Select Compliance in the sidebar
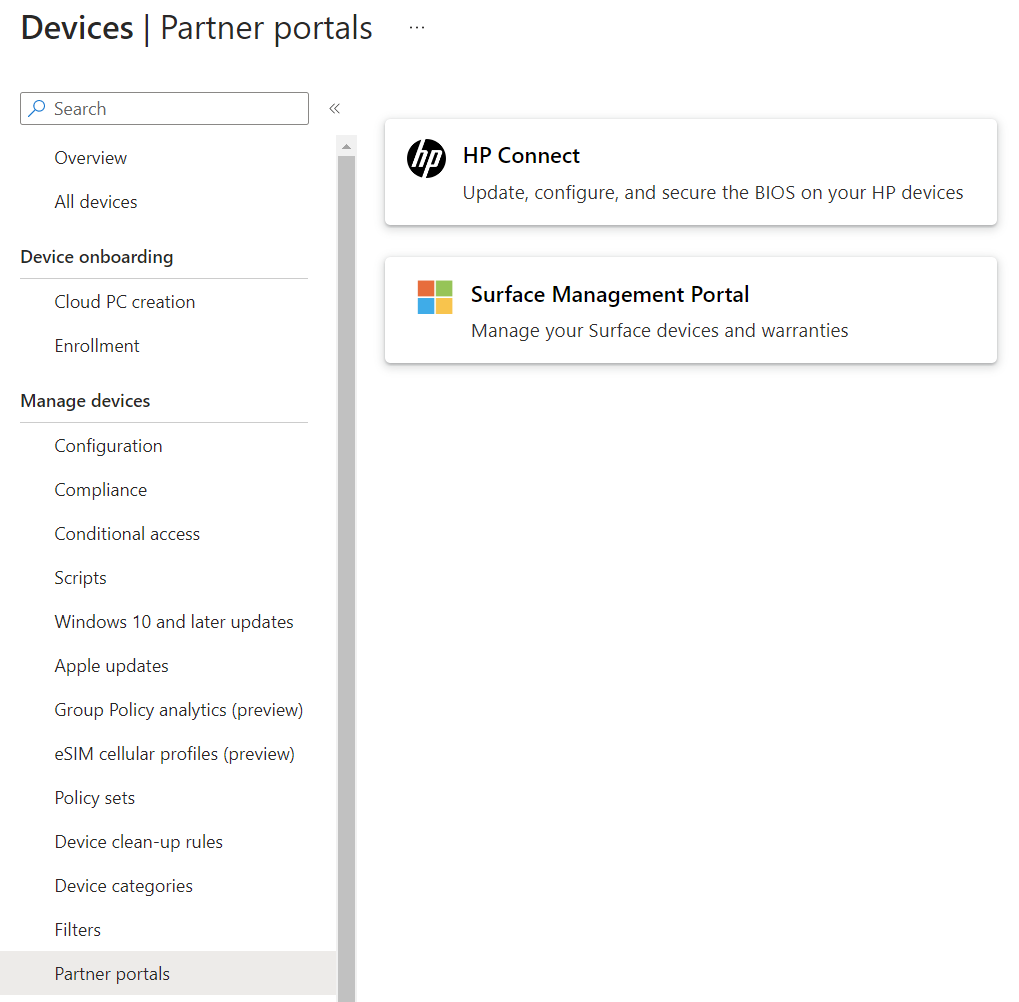The width and height of the screenshot is (1019, 1002). 101,490
